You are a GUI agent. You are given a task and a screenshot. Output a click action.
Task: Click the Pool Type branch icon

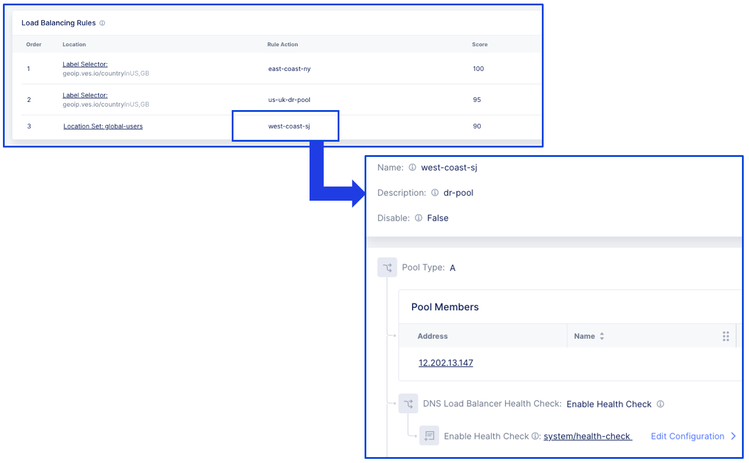(387, 268)
